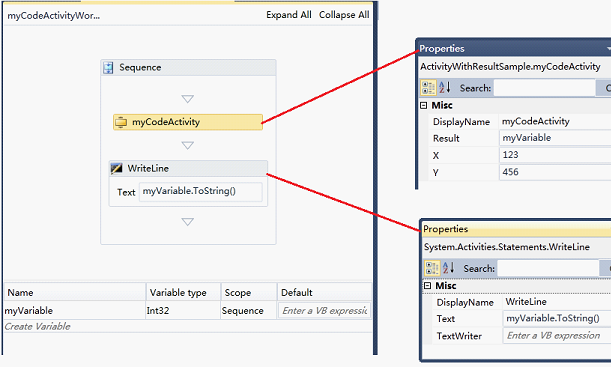Click drop triangle below WriteLine activity
This screenshot has height=367, width=611.
pos(187,222)
